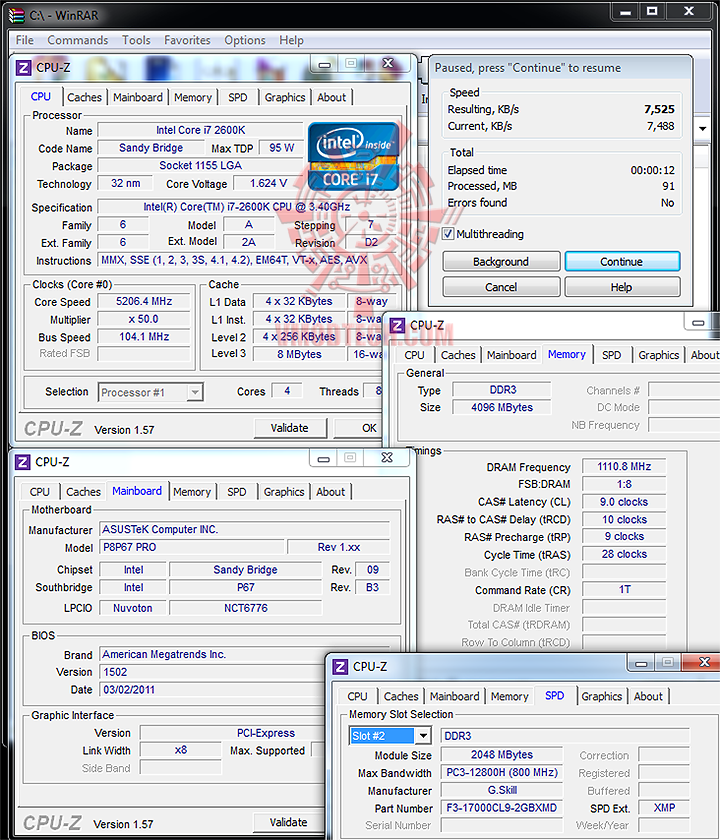The image size is (720, 840).
Task: Click the P8P67 PRO model field
Action: coord(192,547)
